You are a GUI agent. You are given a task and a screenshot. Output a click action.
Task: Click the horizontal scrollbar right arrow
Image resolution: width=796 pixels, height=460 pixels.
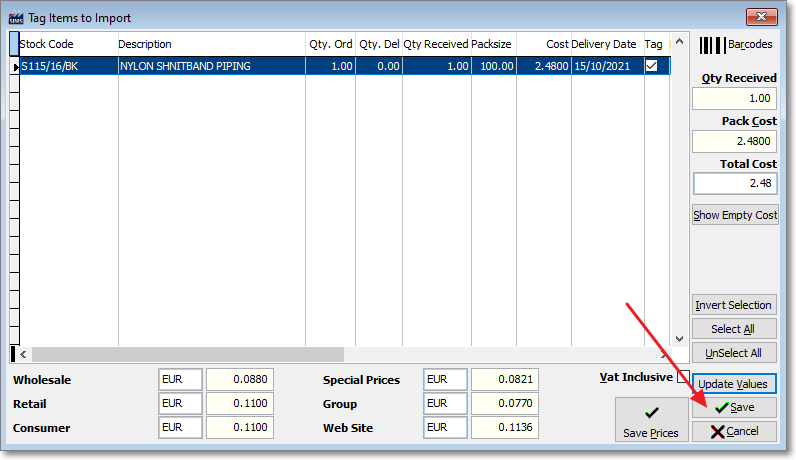666,354
